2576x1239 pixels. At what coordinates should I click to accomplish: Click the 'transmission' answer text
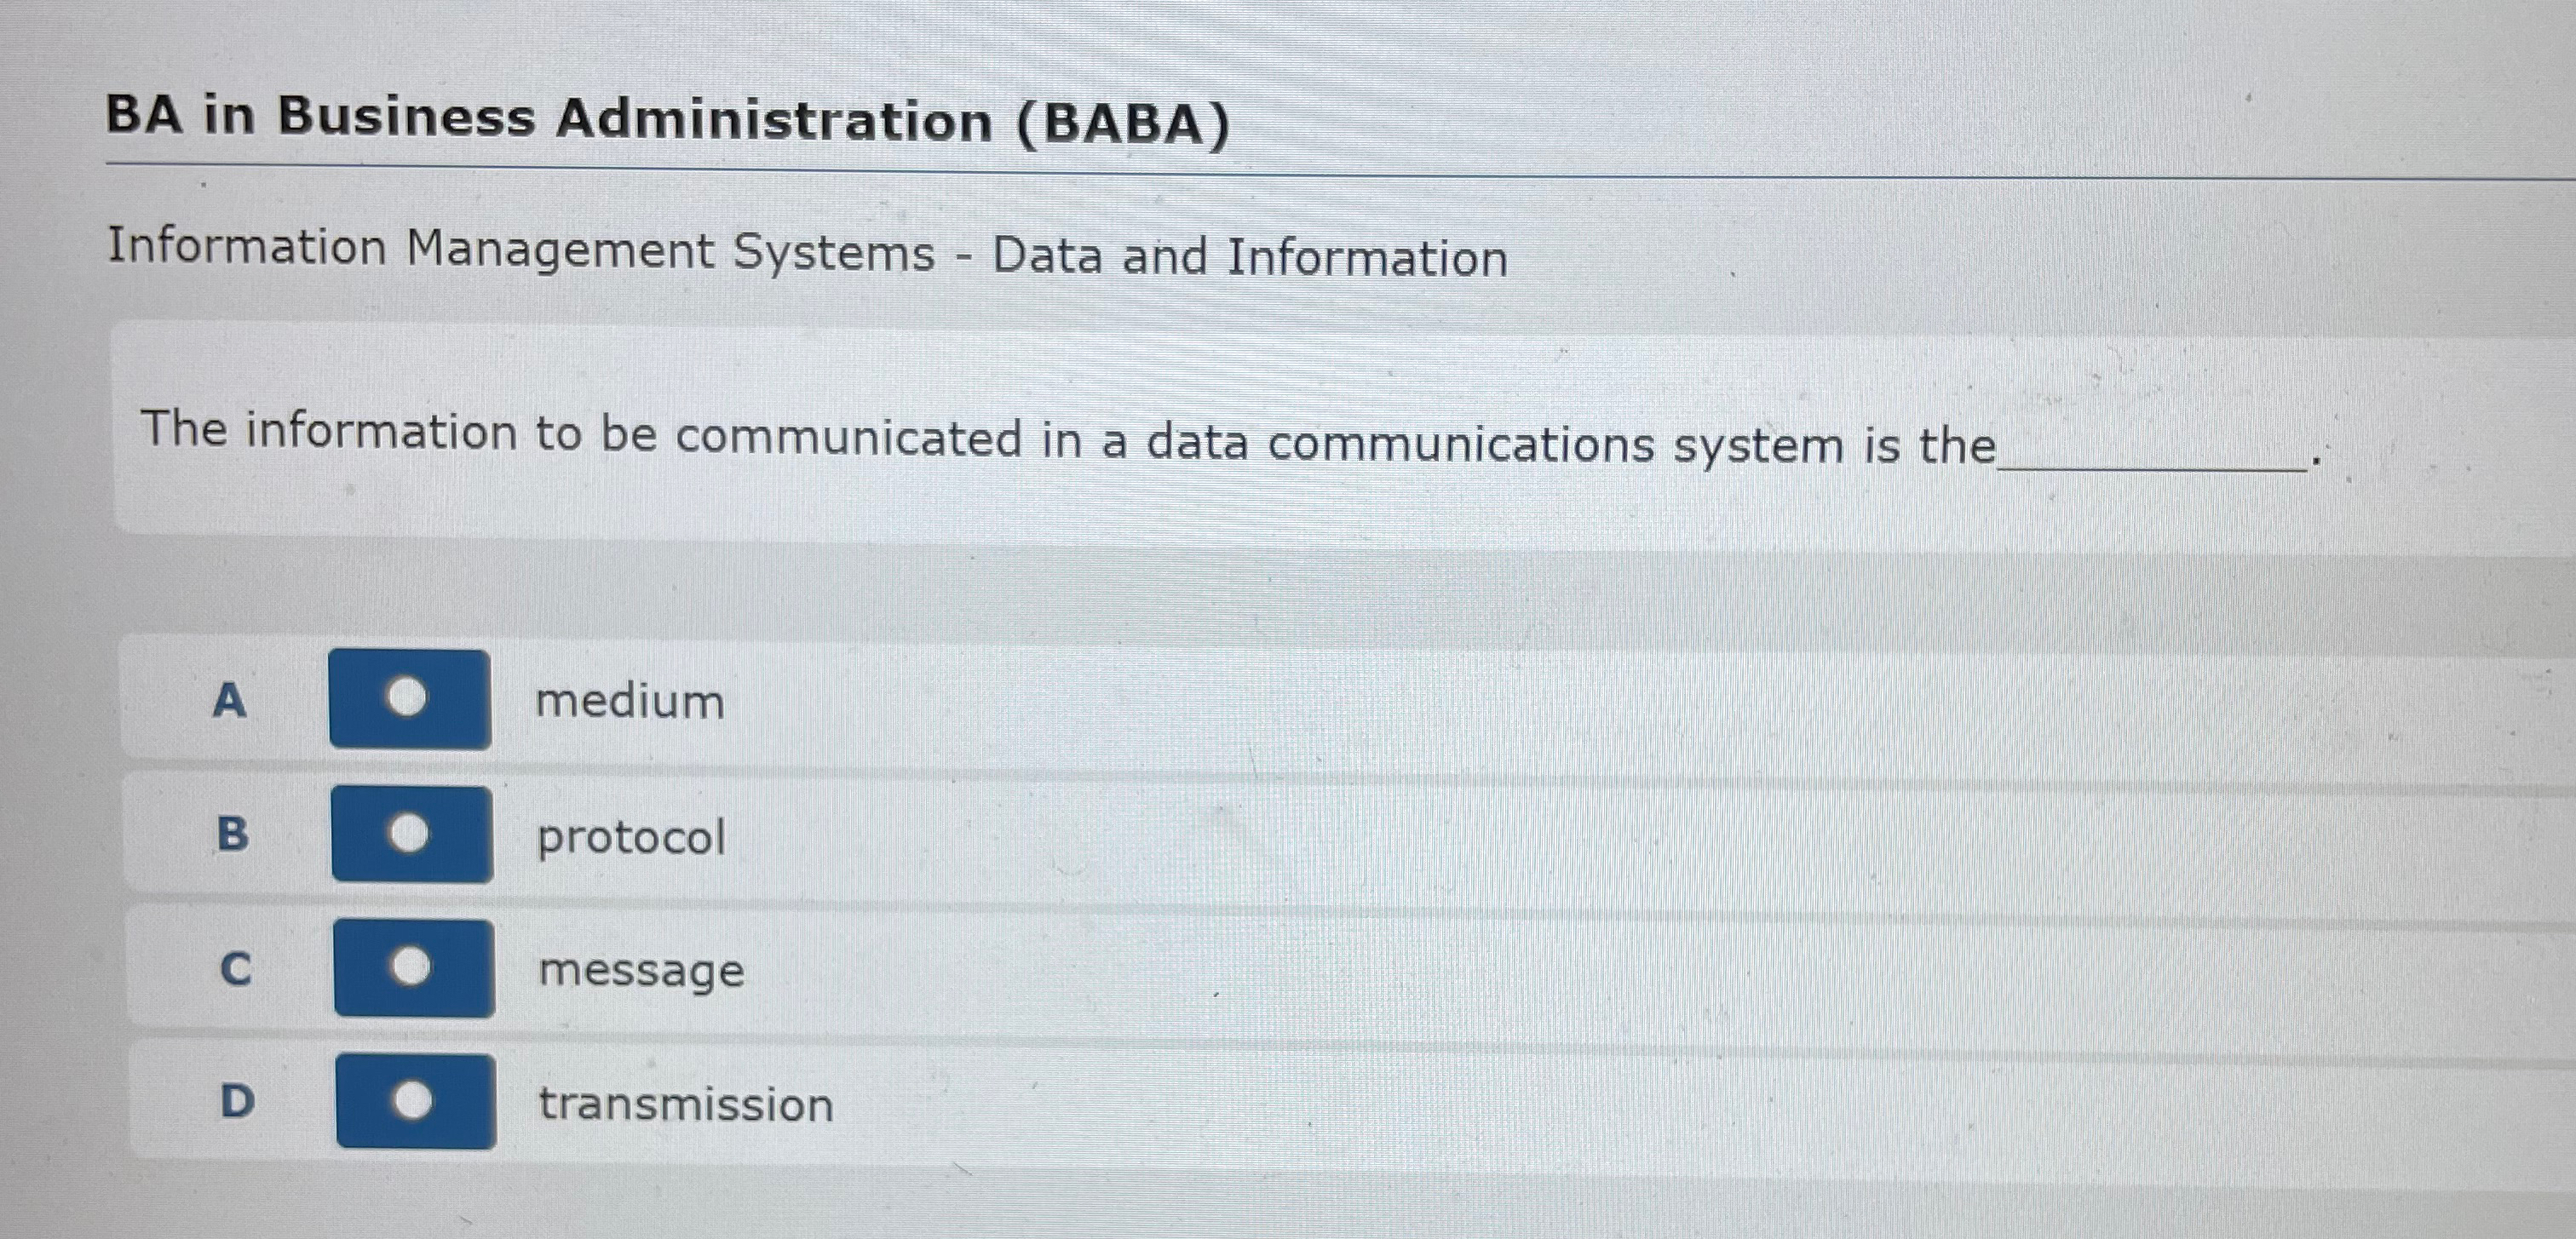686,1105
